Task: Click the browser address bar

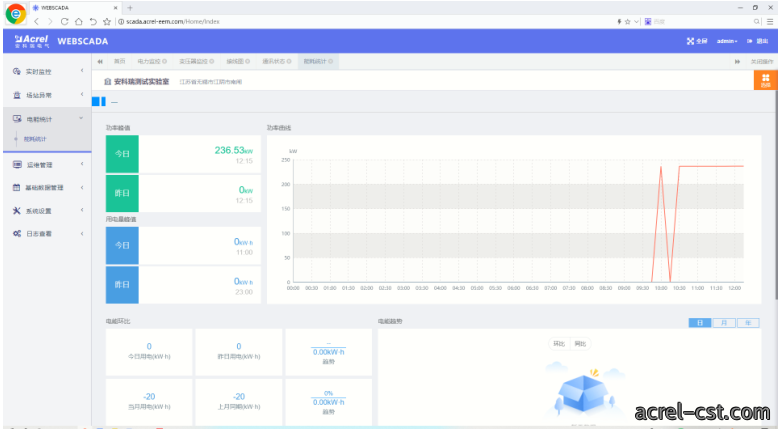Action: 364,21
